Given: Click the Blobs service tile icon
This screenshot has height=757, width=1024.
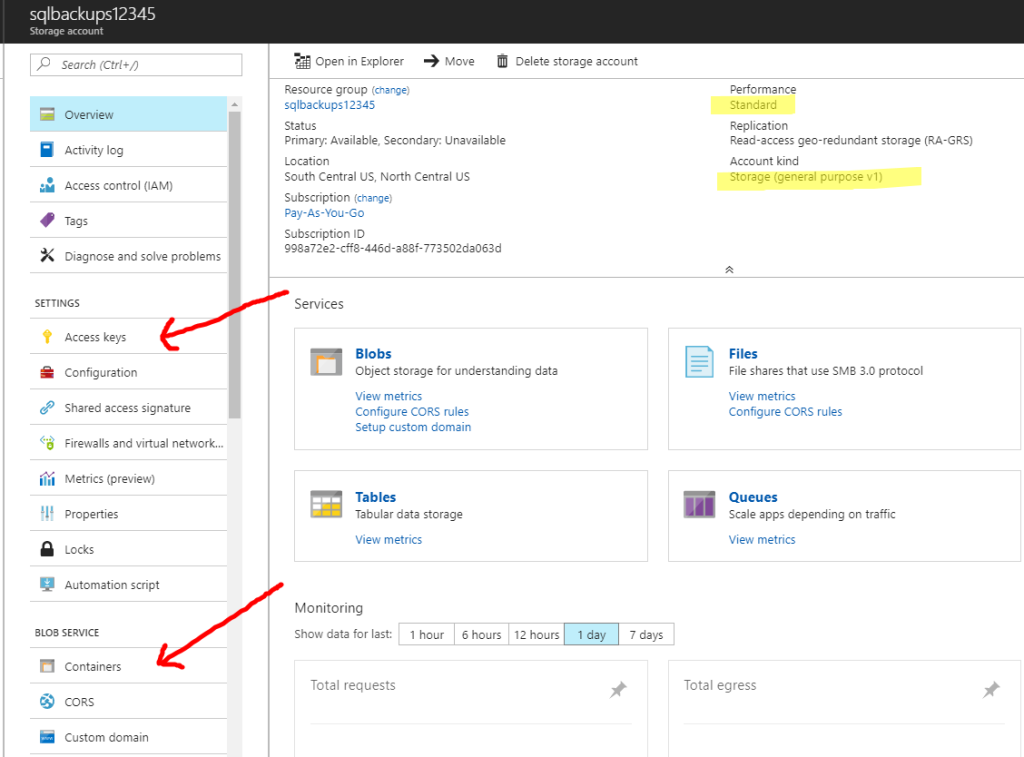Looking at the screenshot, I should coord(327,362).
